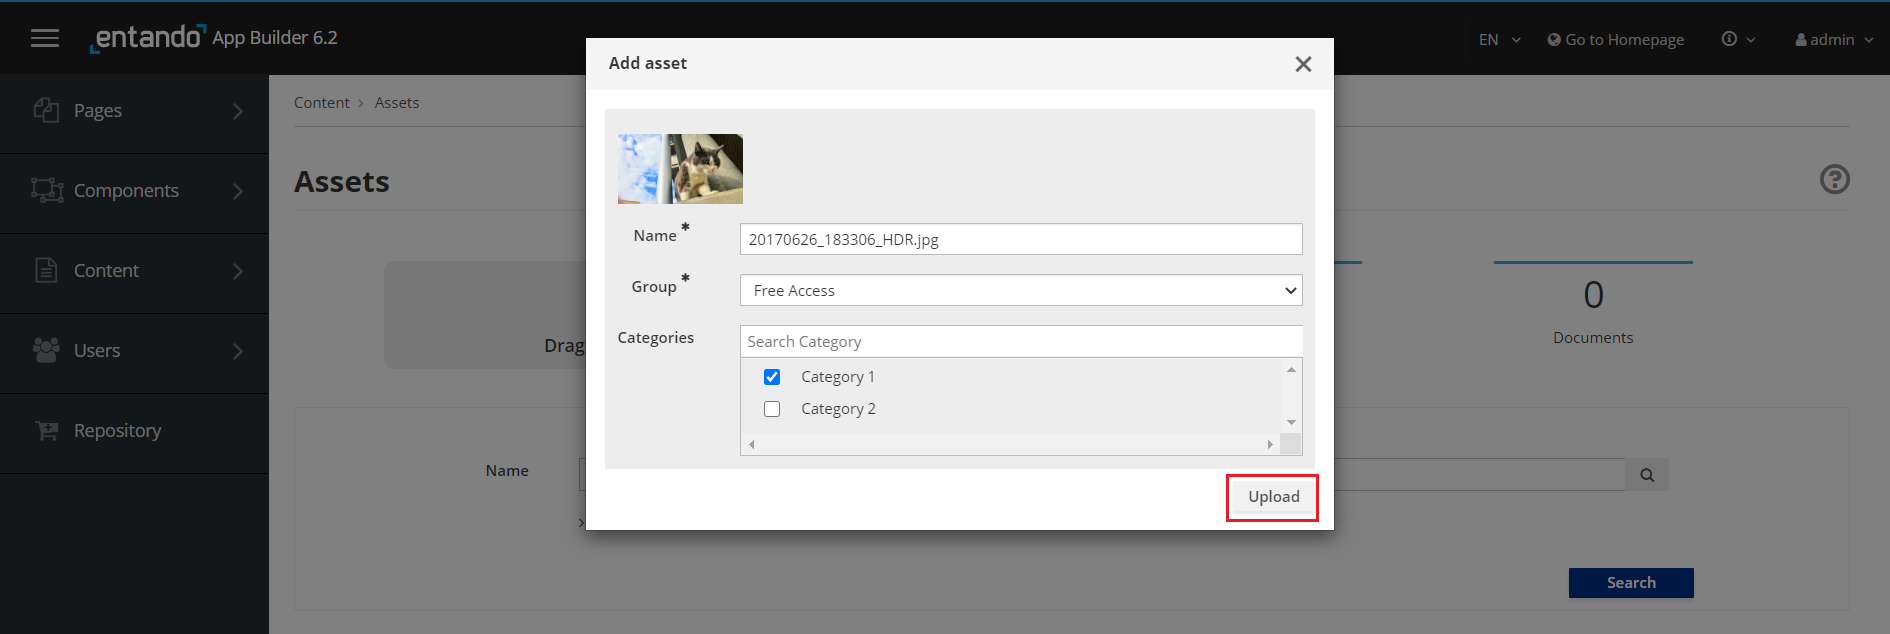The height and width of the screenshot is (634, 1890).
Task: Click the blue Search button
Action: click(x=1631, y=583)
